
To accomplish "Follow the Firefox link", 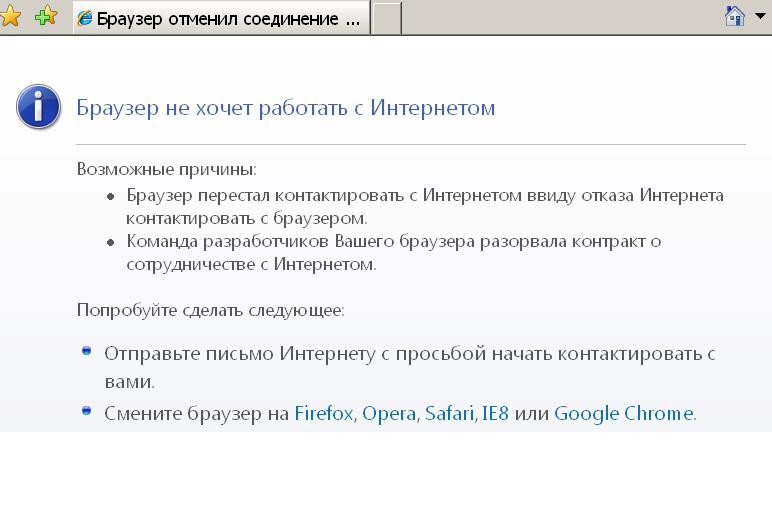I will tap(324, 413).
